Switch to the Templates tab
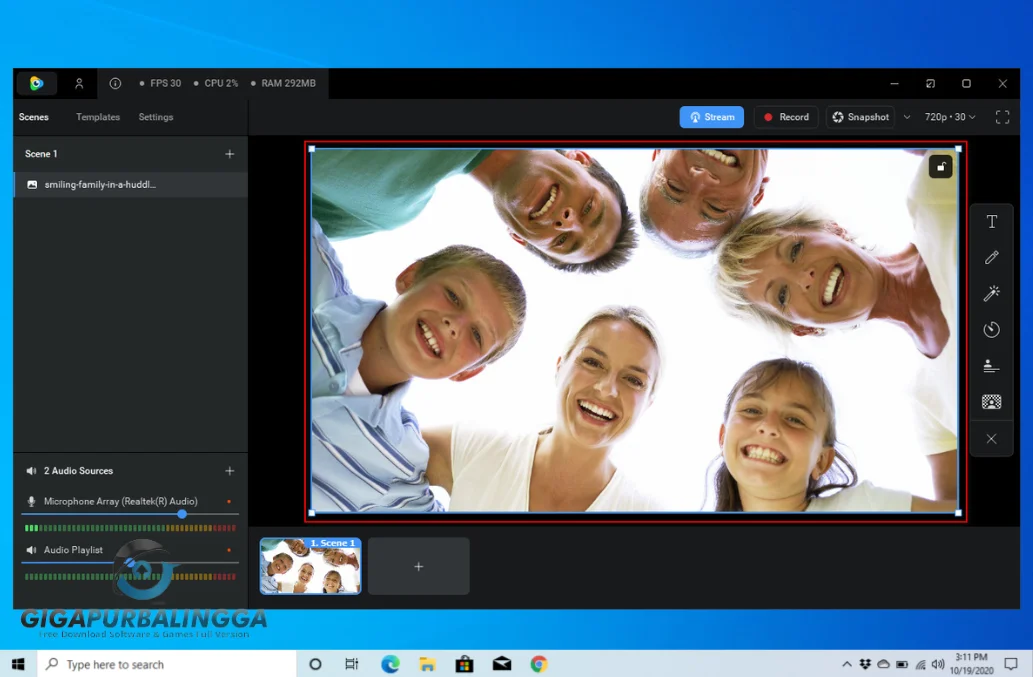The image size is (1033, 677). 98,117
